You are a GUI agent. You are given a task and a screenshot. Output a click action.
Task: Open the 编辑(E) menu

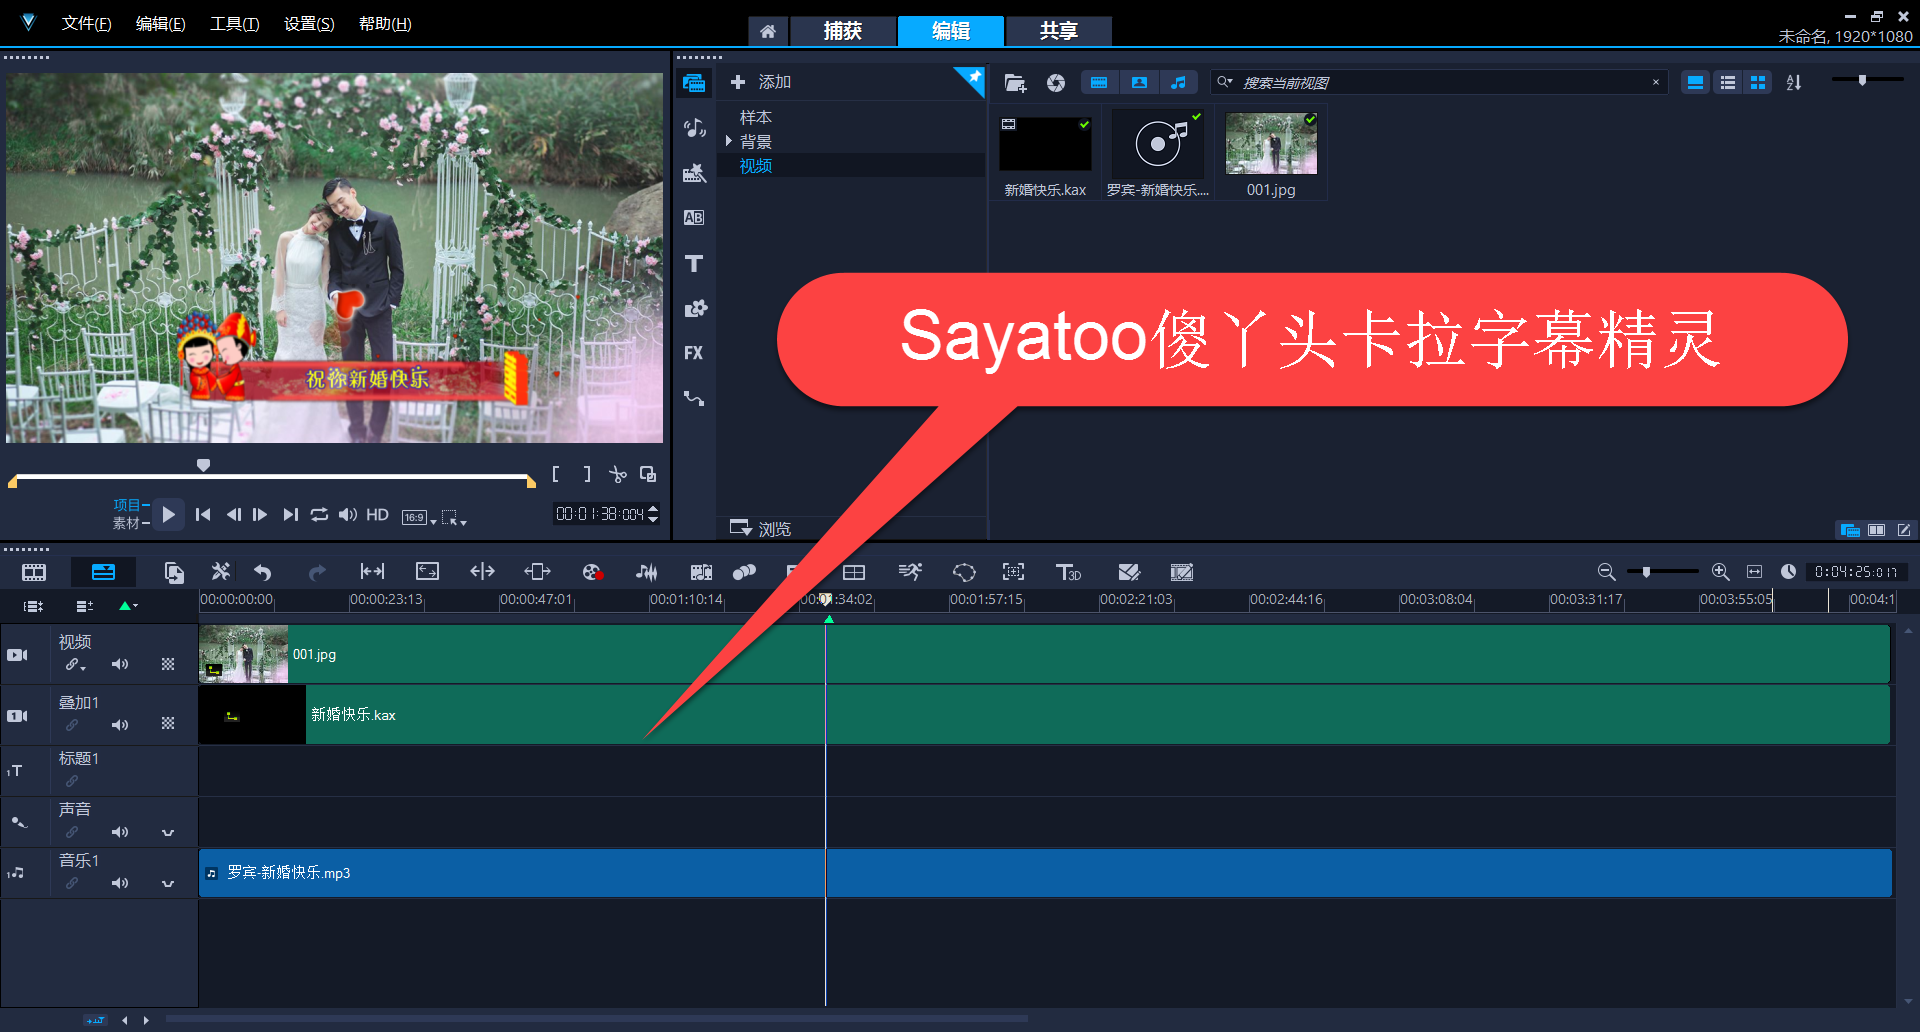[160, 23]
